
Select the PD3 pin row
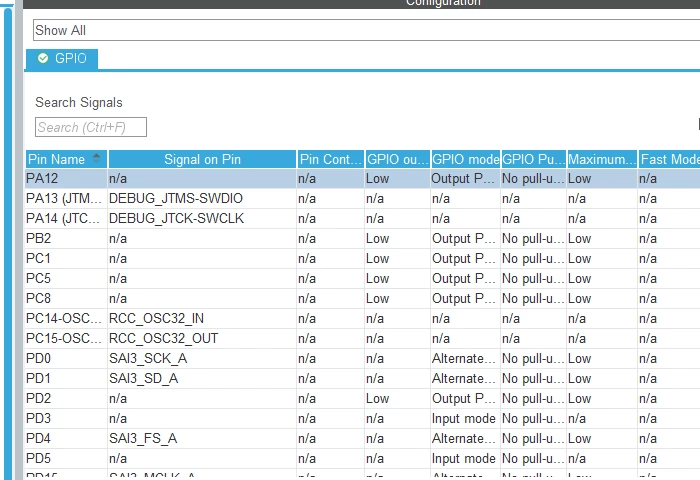pyautogui.click(x=362, y=418)
